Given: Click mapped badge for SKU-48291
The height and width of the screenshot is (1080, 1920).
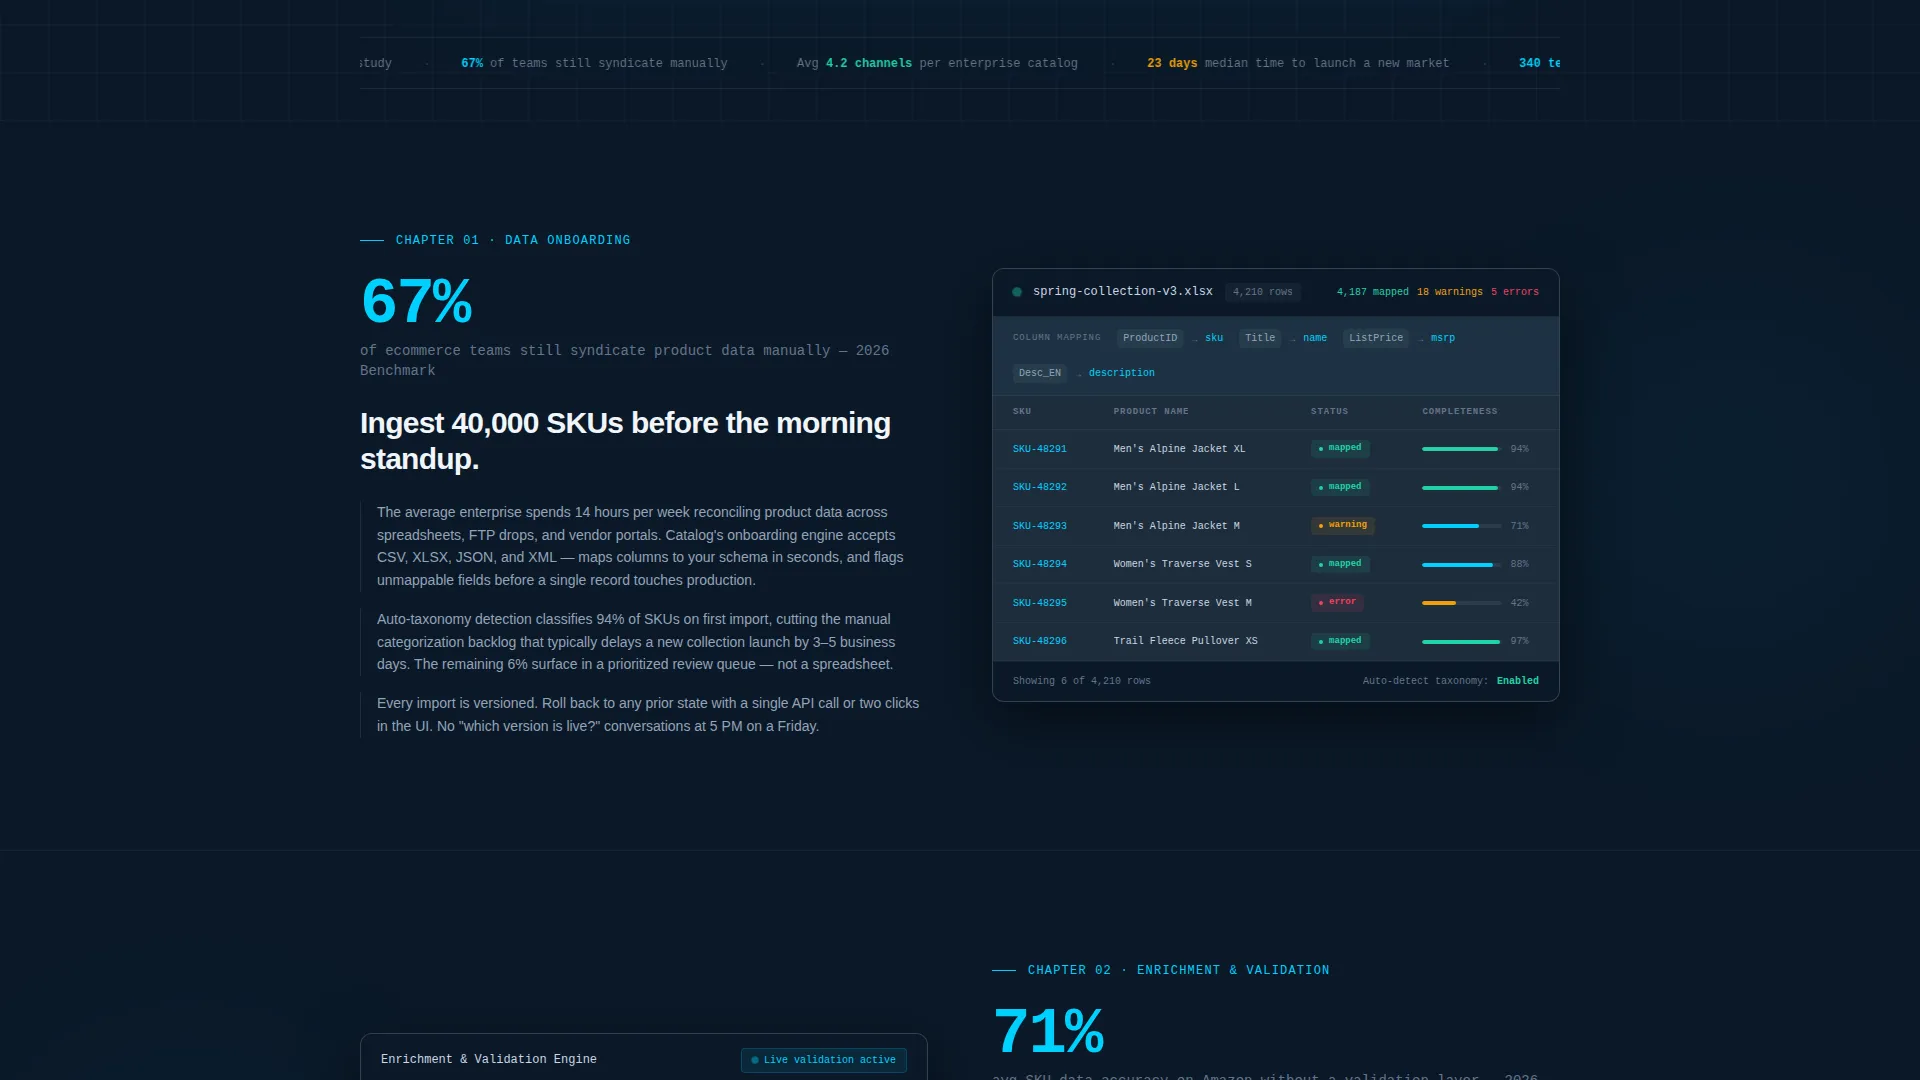Looking at the screenshot, I should tap(1340, 448).
